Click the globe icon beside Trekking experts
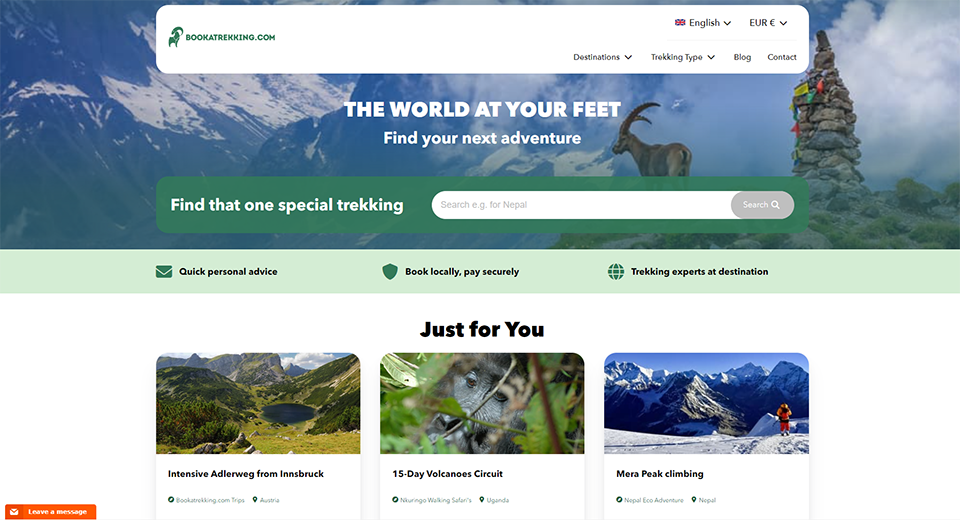The height and width of the screenshot is (520, 960). click(x=615, y=271)
